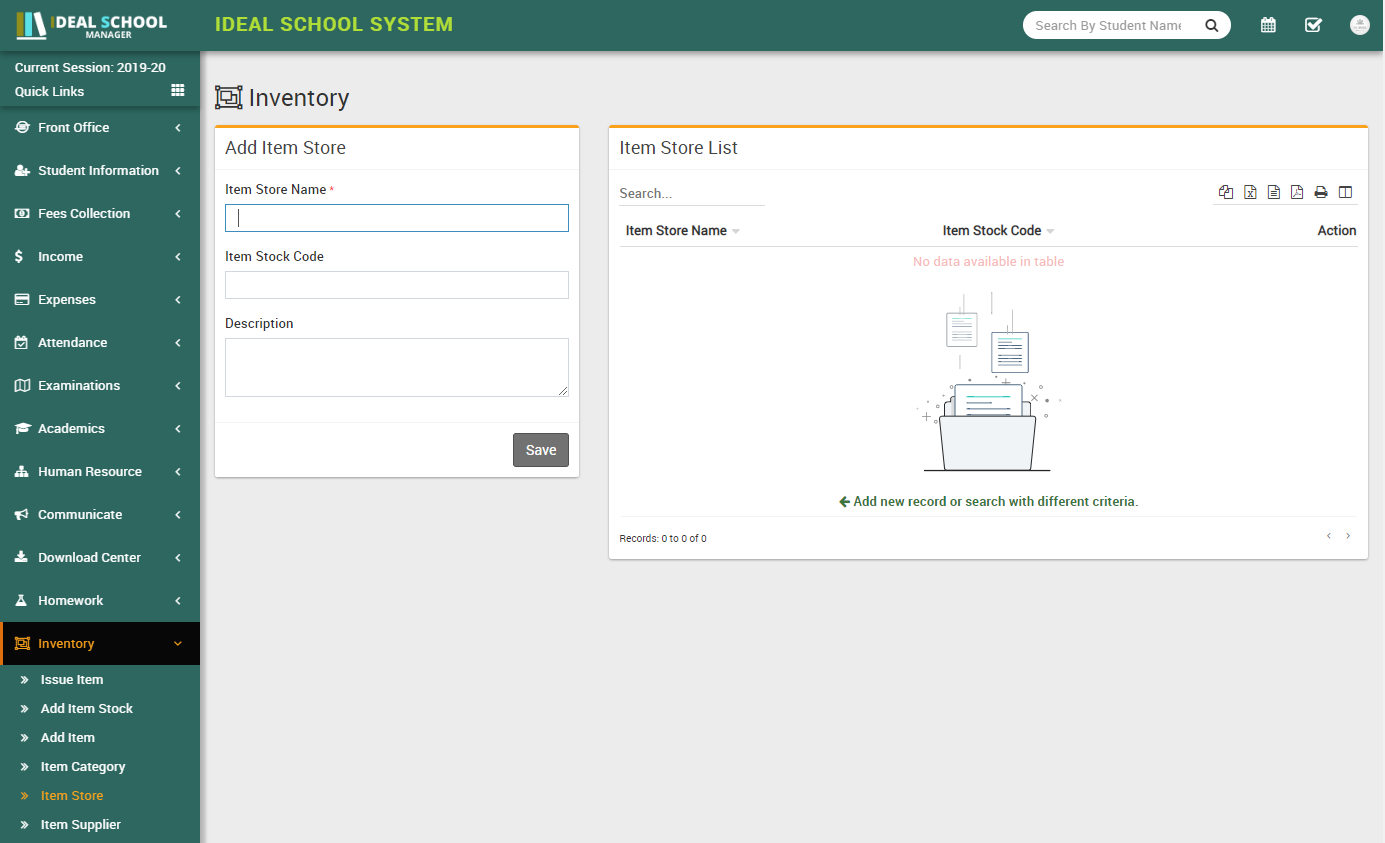Print the Item Store List

(1321, 192)
